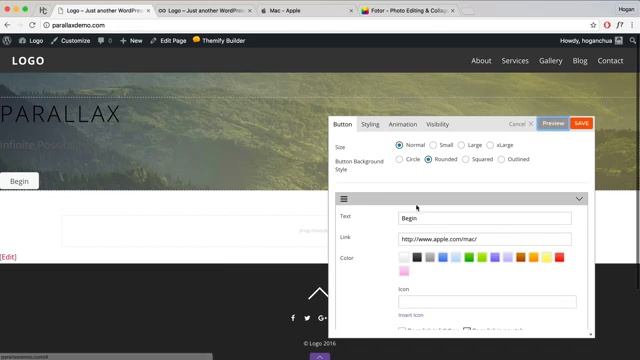The height and width of the screenshot is (360, 640).
Task: Open the Services nav link
Action: (515, 60)
